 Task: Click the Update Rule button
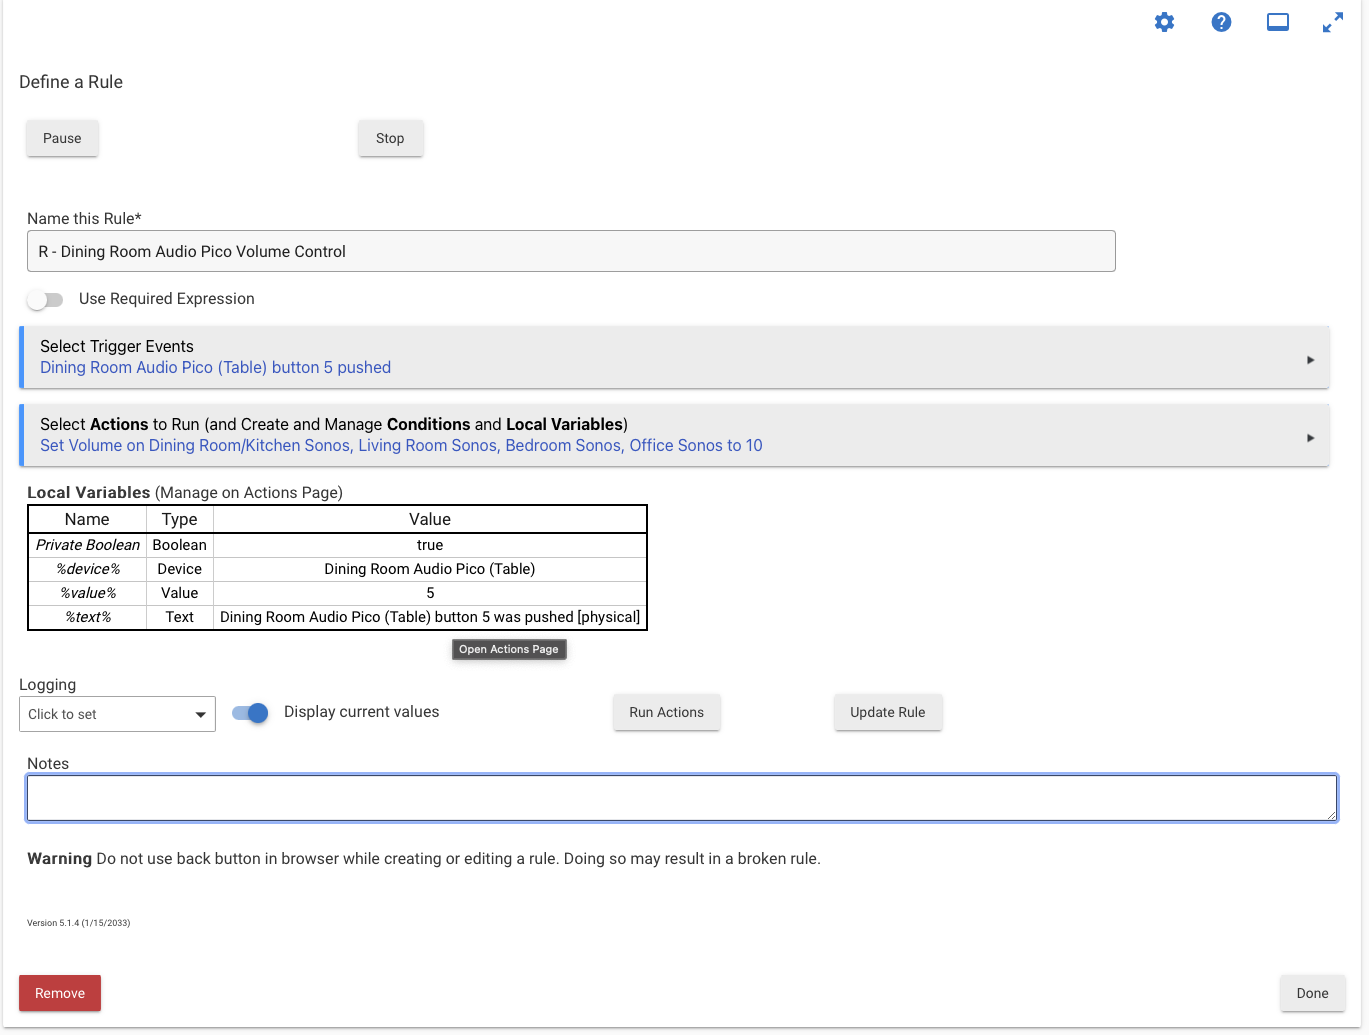tap(887, 713)
